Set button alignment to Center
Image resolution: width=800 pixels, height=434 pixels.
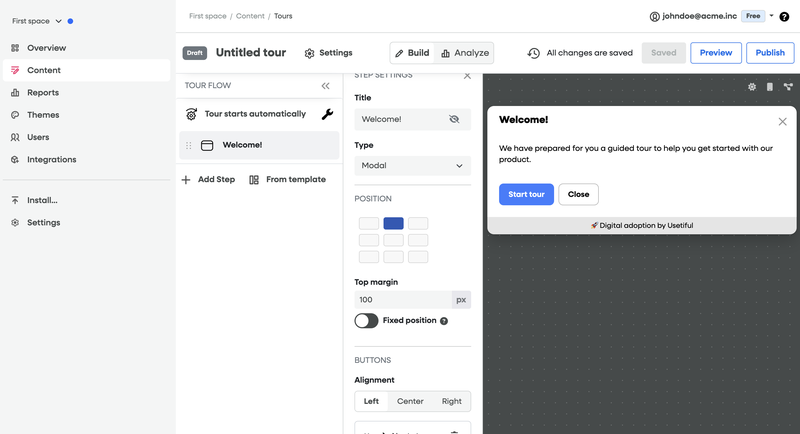[x=410, y=401]
